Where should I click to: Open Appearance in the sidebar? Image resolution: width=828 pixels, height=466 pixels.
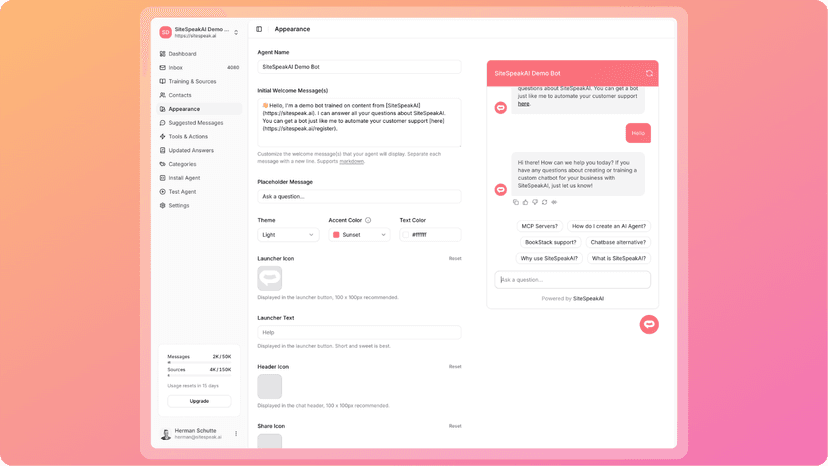pyautogui.click(x=200, y=109)
